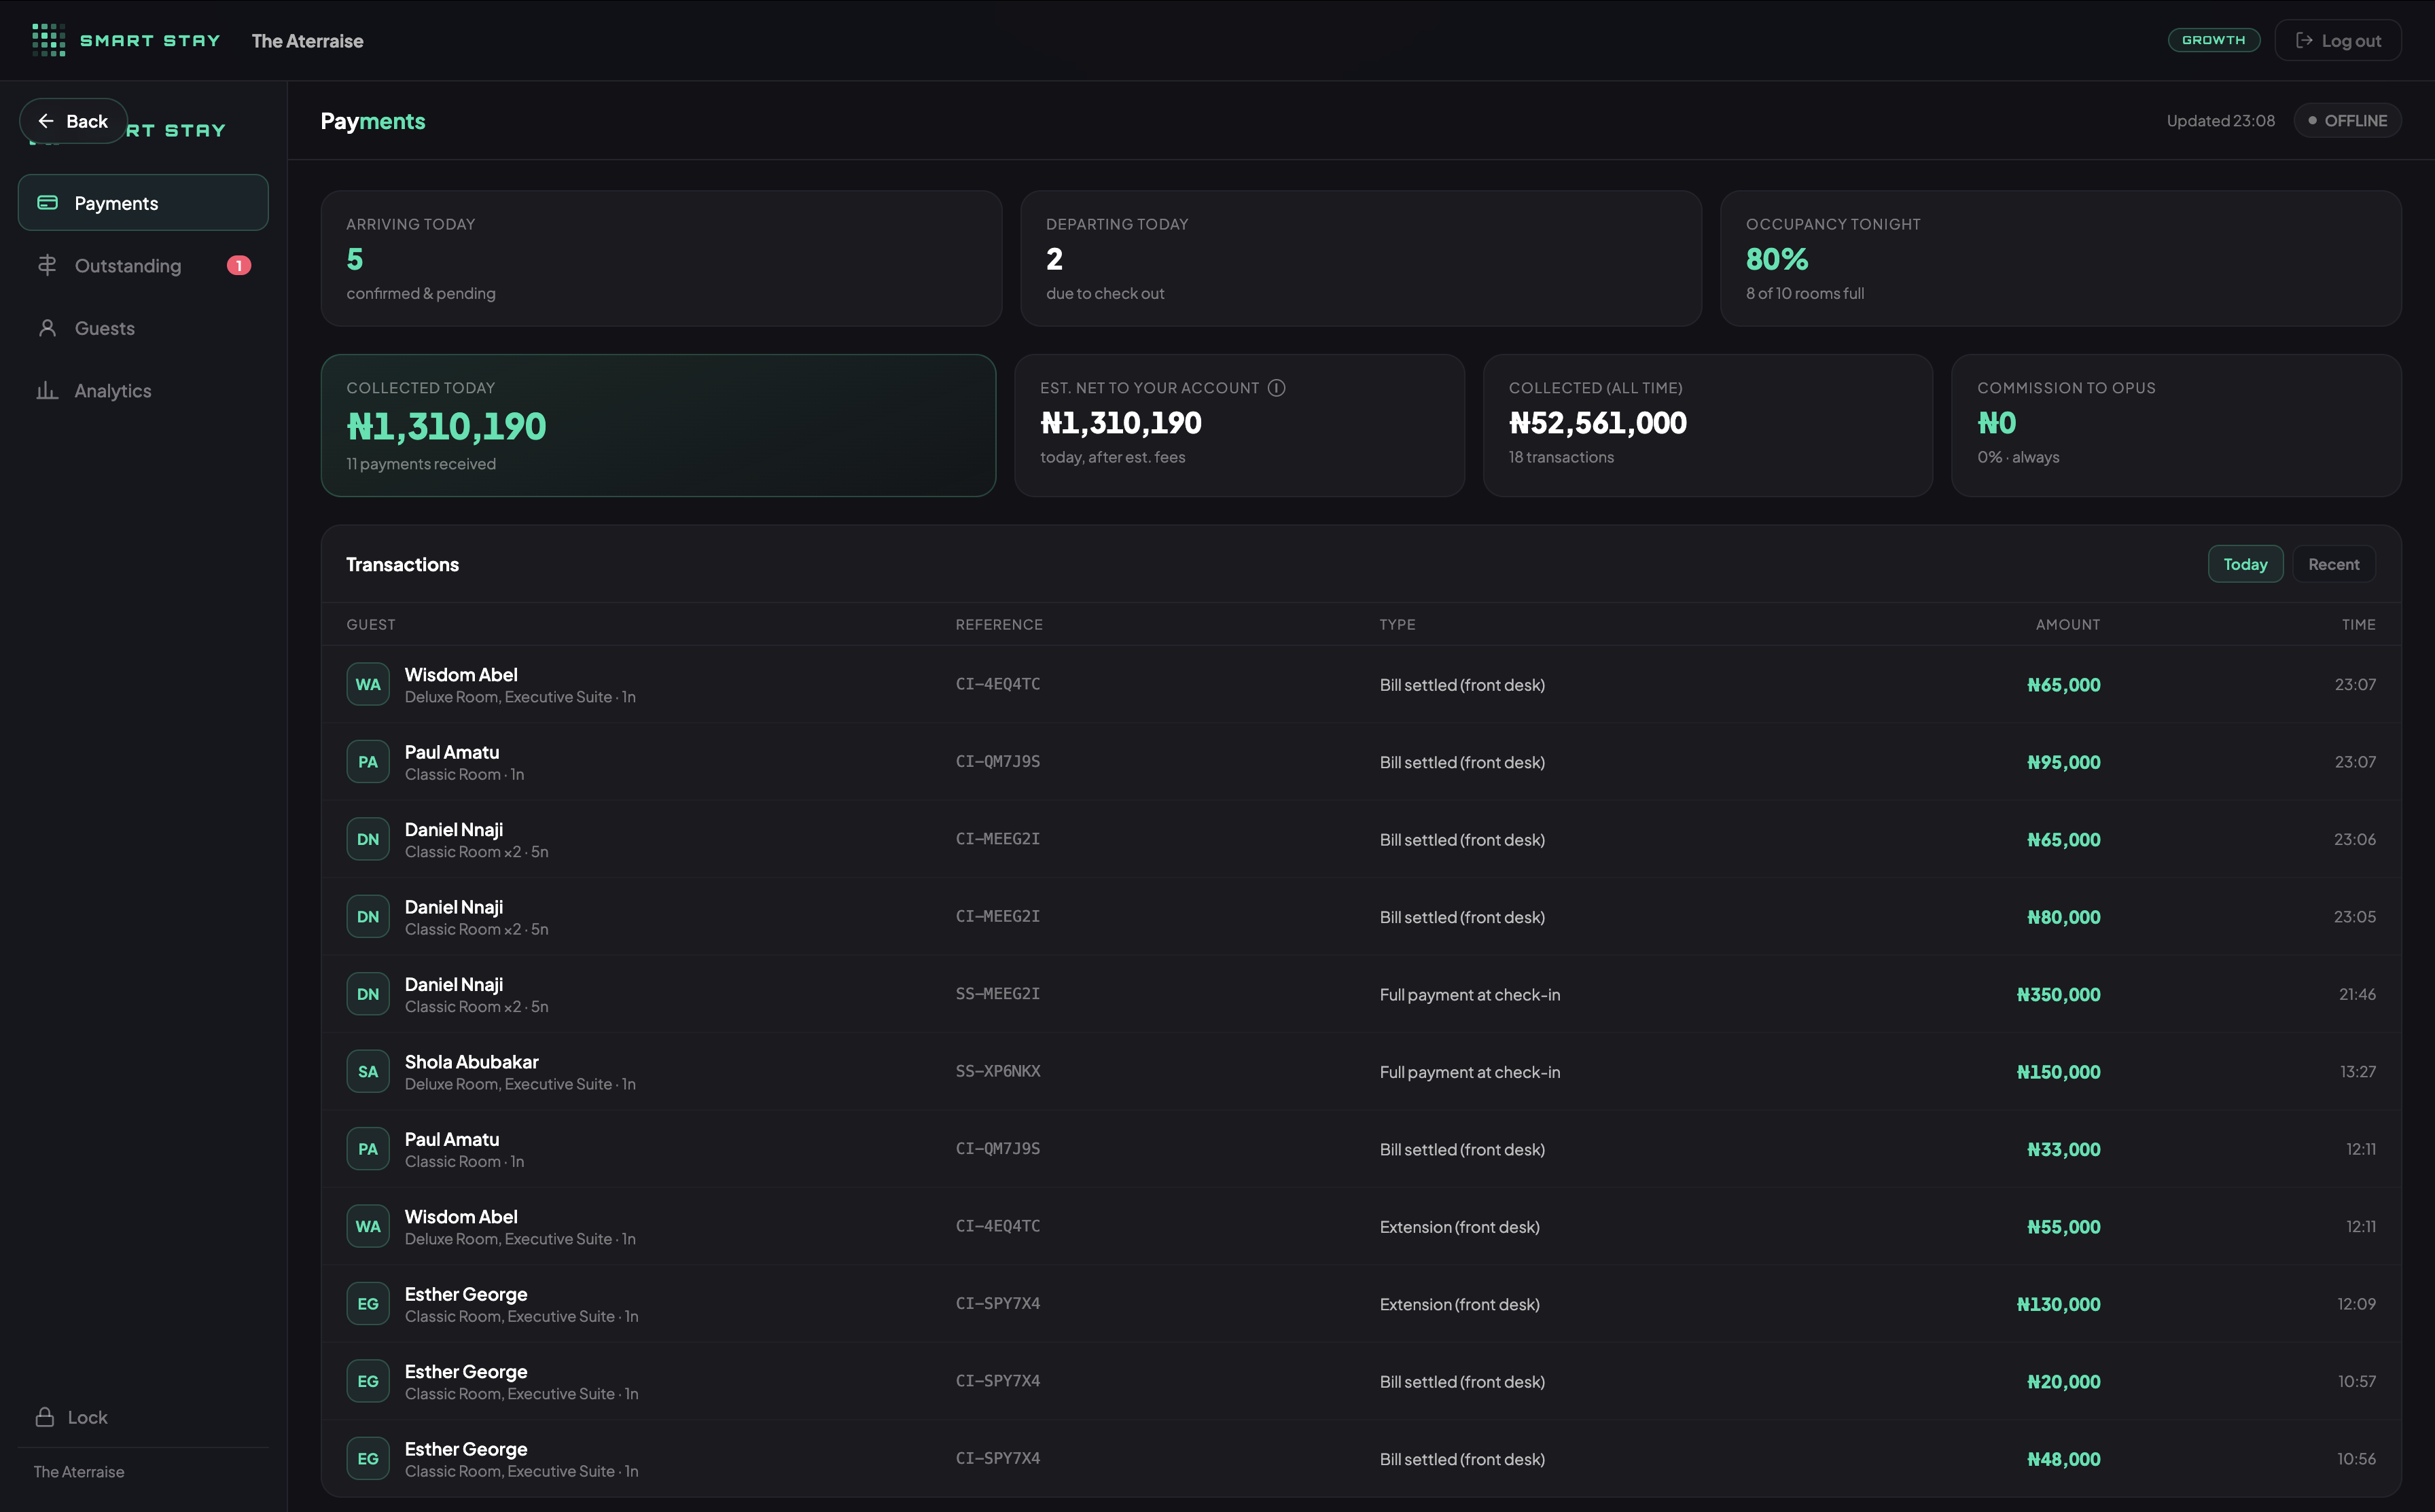Click the Back button
Viewport: 2435px width, 1512px height.
73,121
